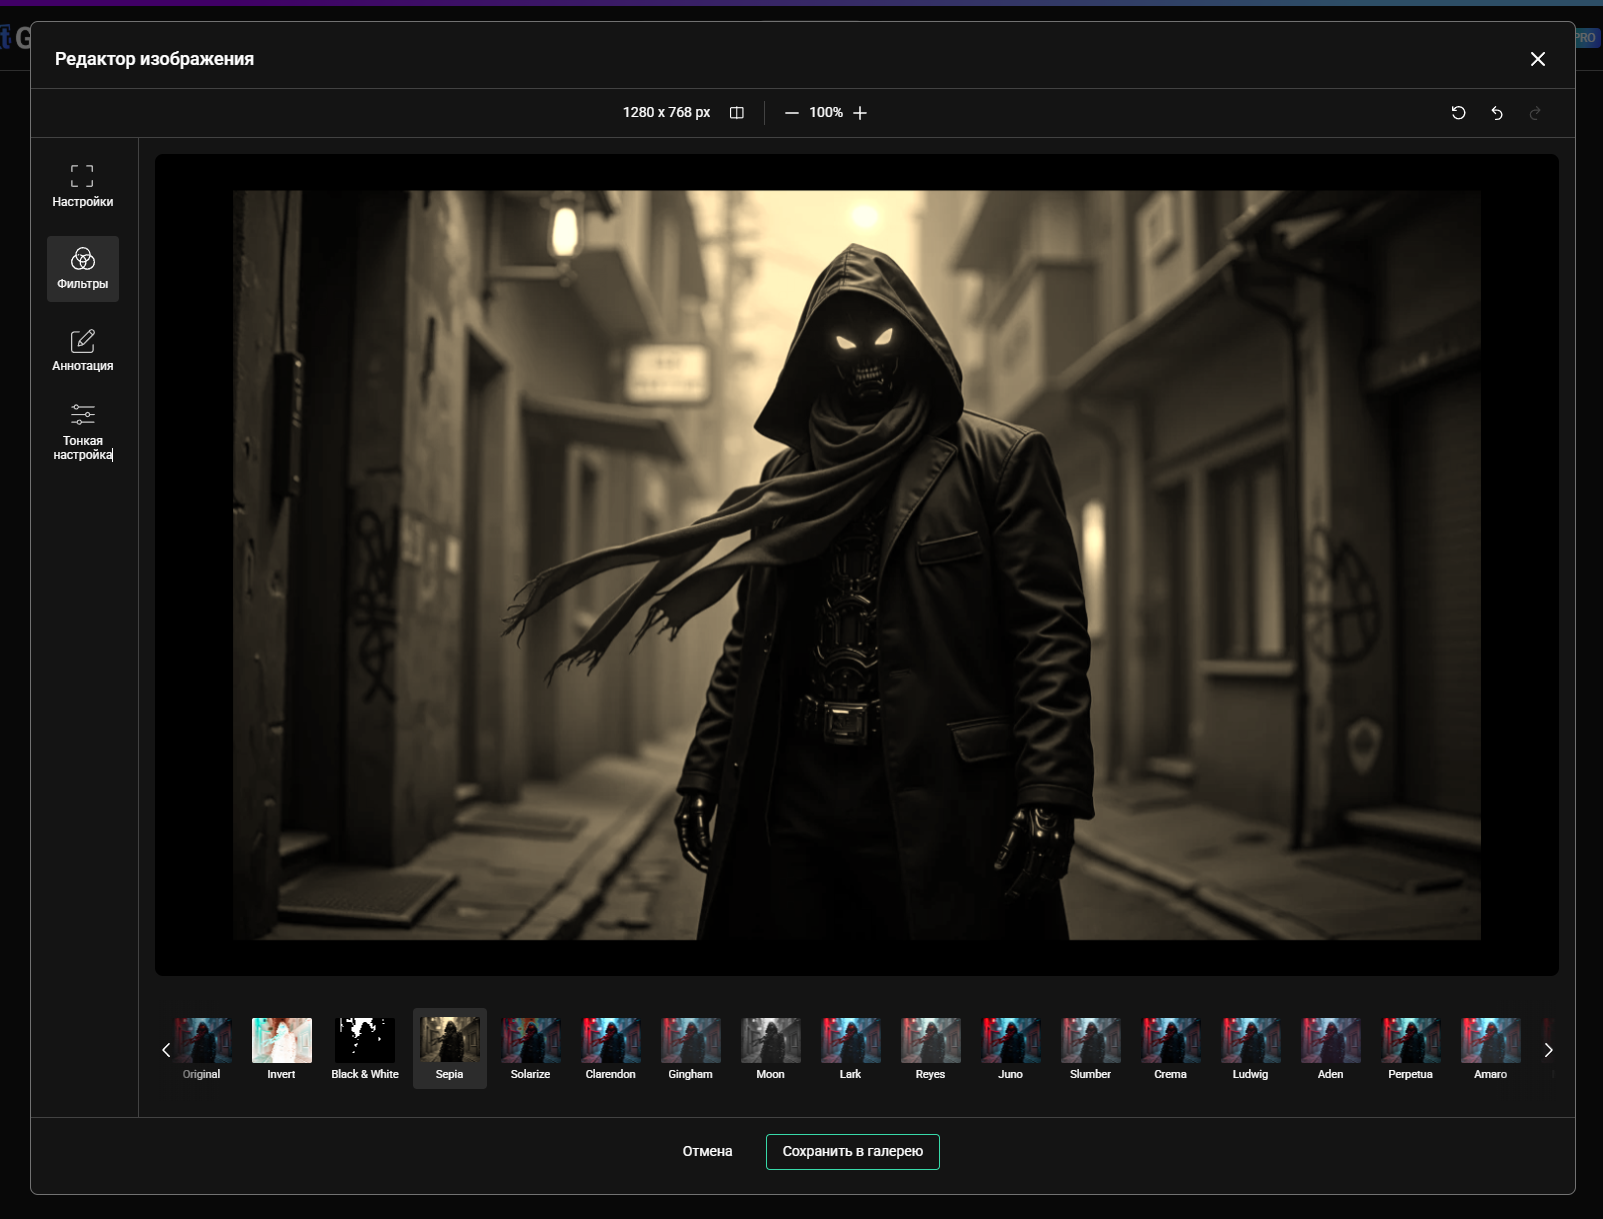Apply the Amaro filter
Screen dimensions: 1603x1219
click(1491, 1048)
